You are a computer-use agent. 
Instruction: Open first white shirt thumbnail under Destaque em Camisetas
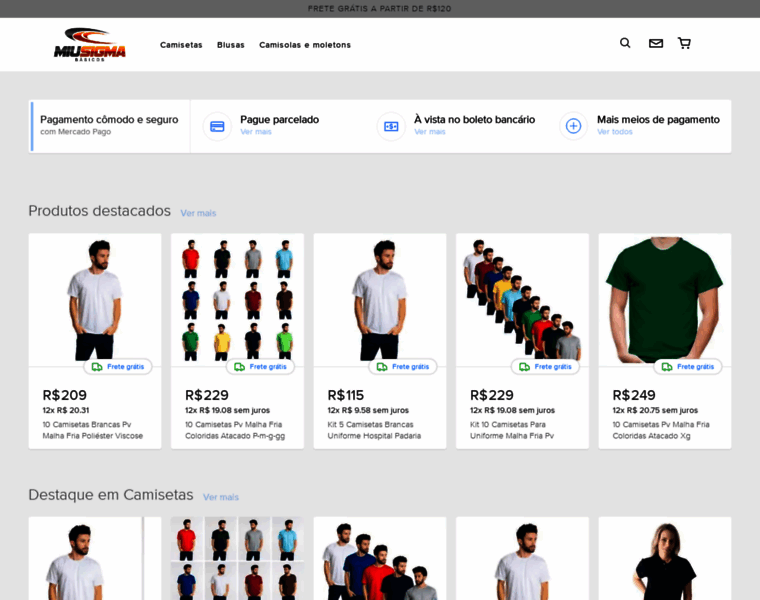tap(95, 558)
